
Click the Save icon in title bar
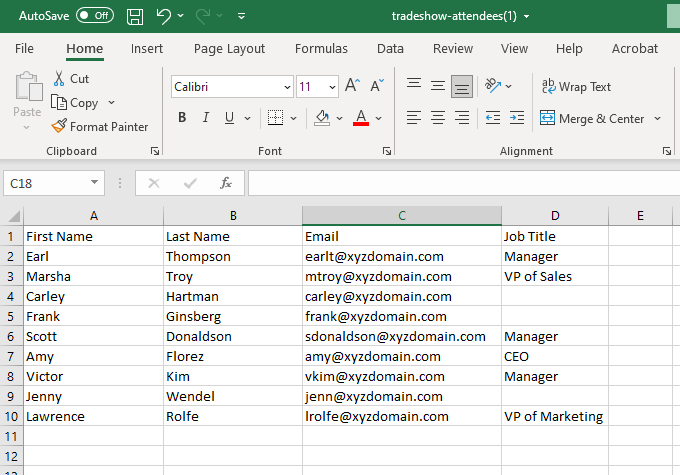[x=136, y=16]
